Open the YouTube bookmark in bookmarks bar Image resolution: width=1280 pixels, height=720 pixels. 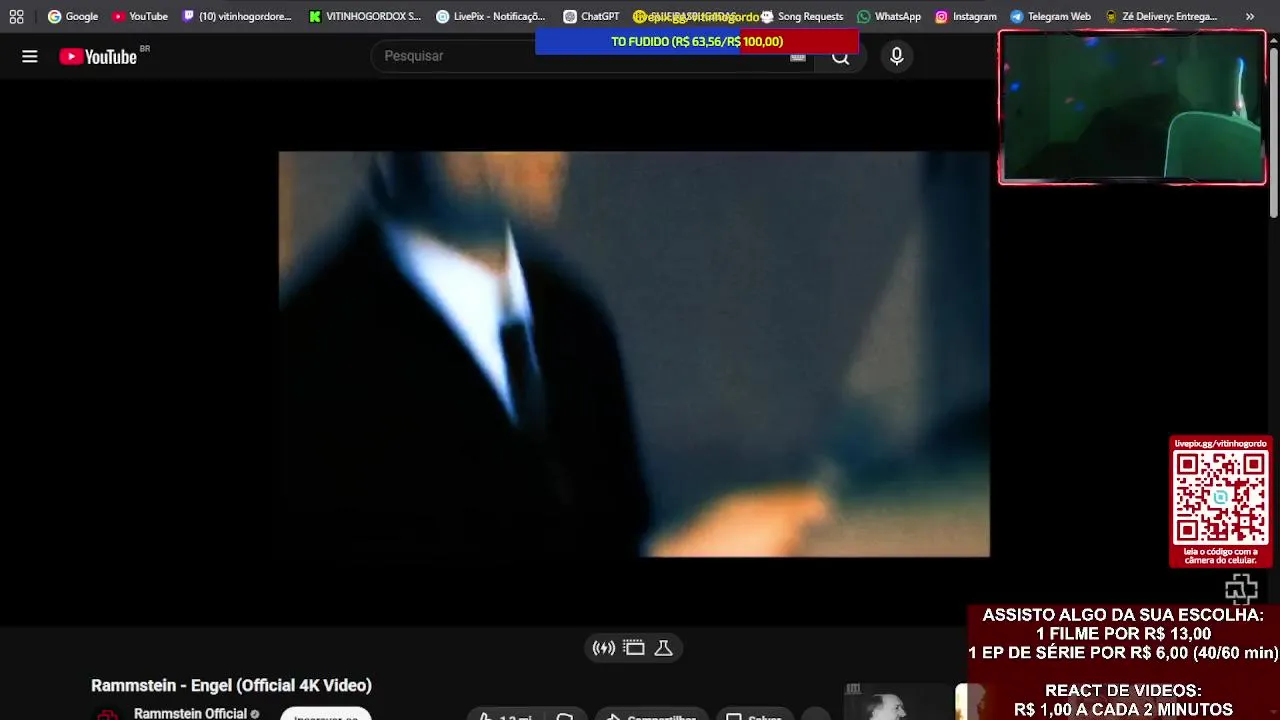tap(139, 16)
